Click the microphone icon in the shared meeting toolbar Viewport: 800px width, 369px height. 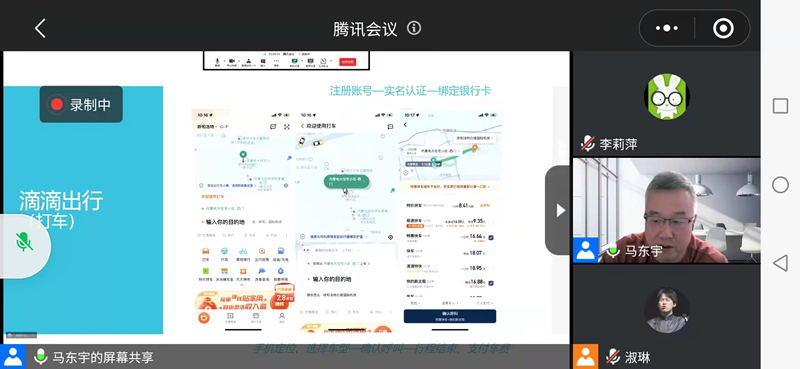tap(217, 61)
